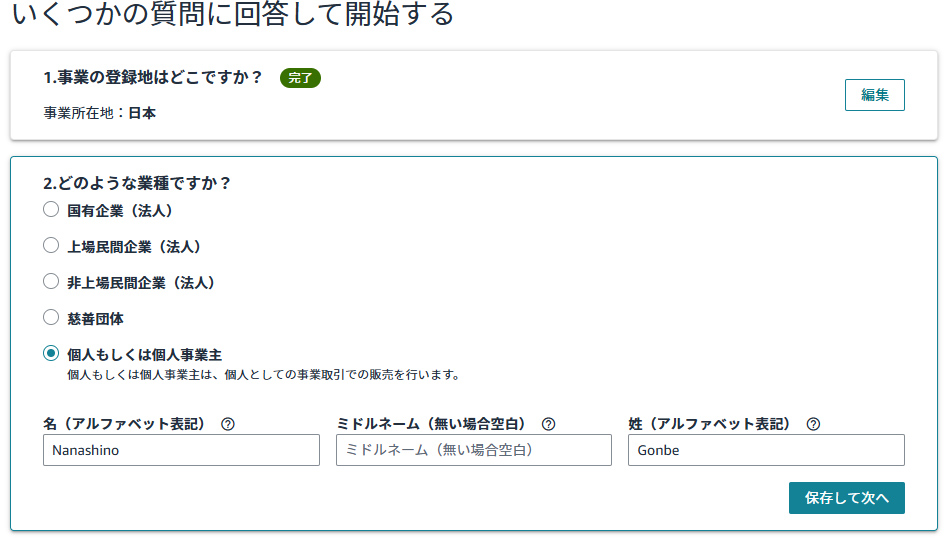Click the ミドルネーム（無い場合空白） field label
Screen dimensions: 950x538
click(431, 424)
